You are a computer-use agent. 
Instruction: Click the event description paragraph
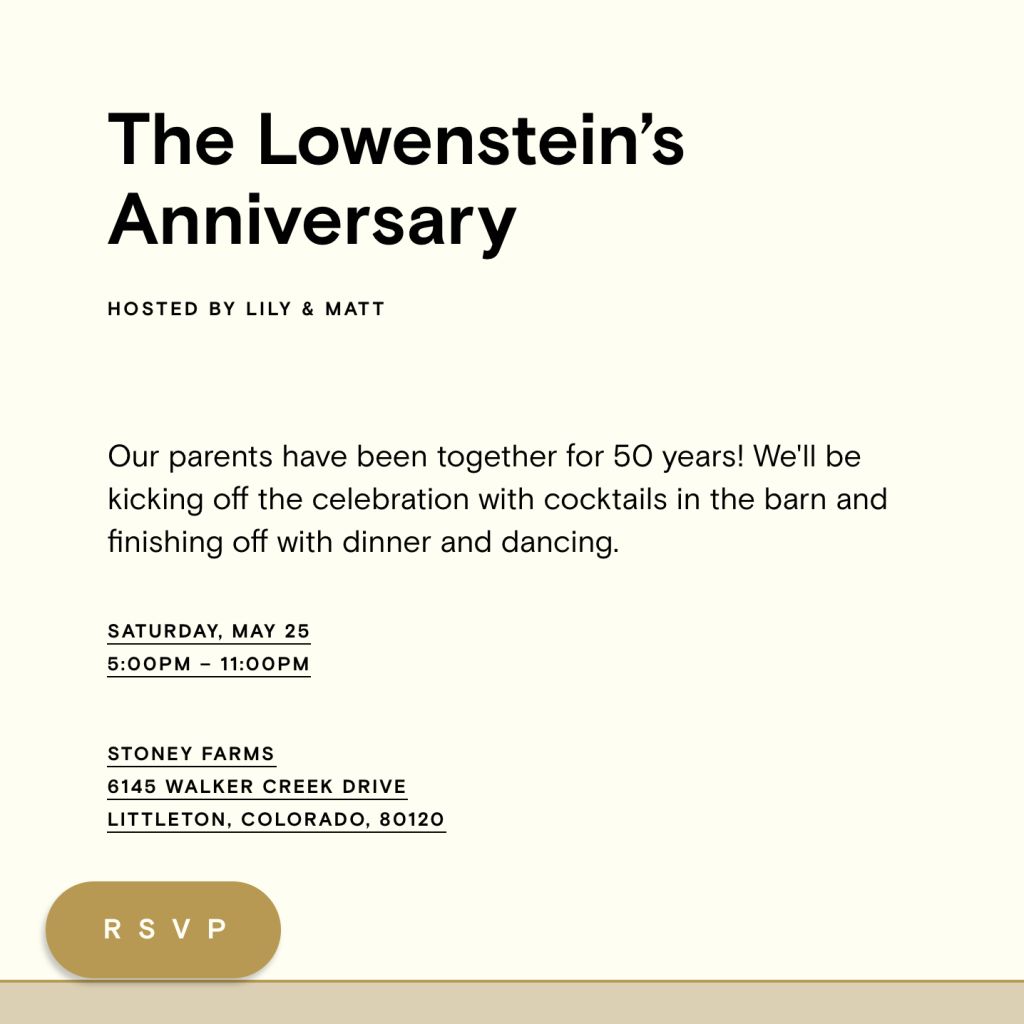click(498, 499)
